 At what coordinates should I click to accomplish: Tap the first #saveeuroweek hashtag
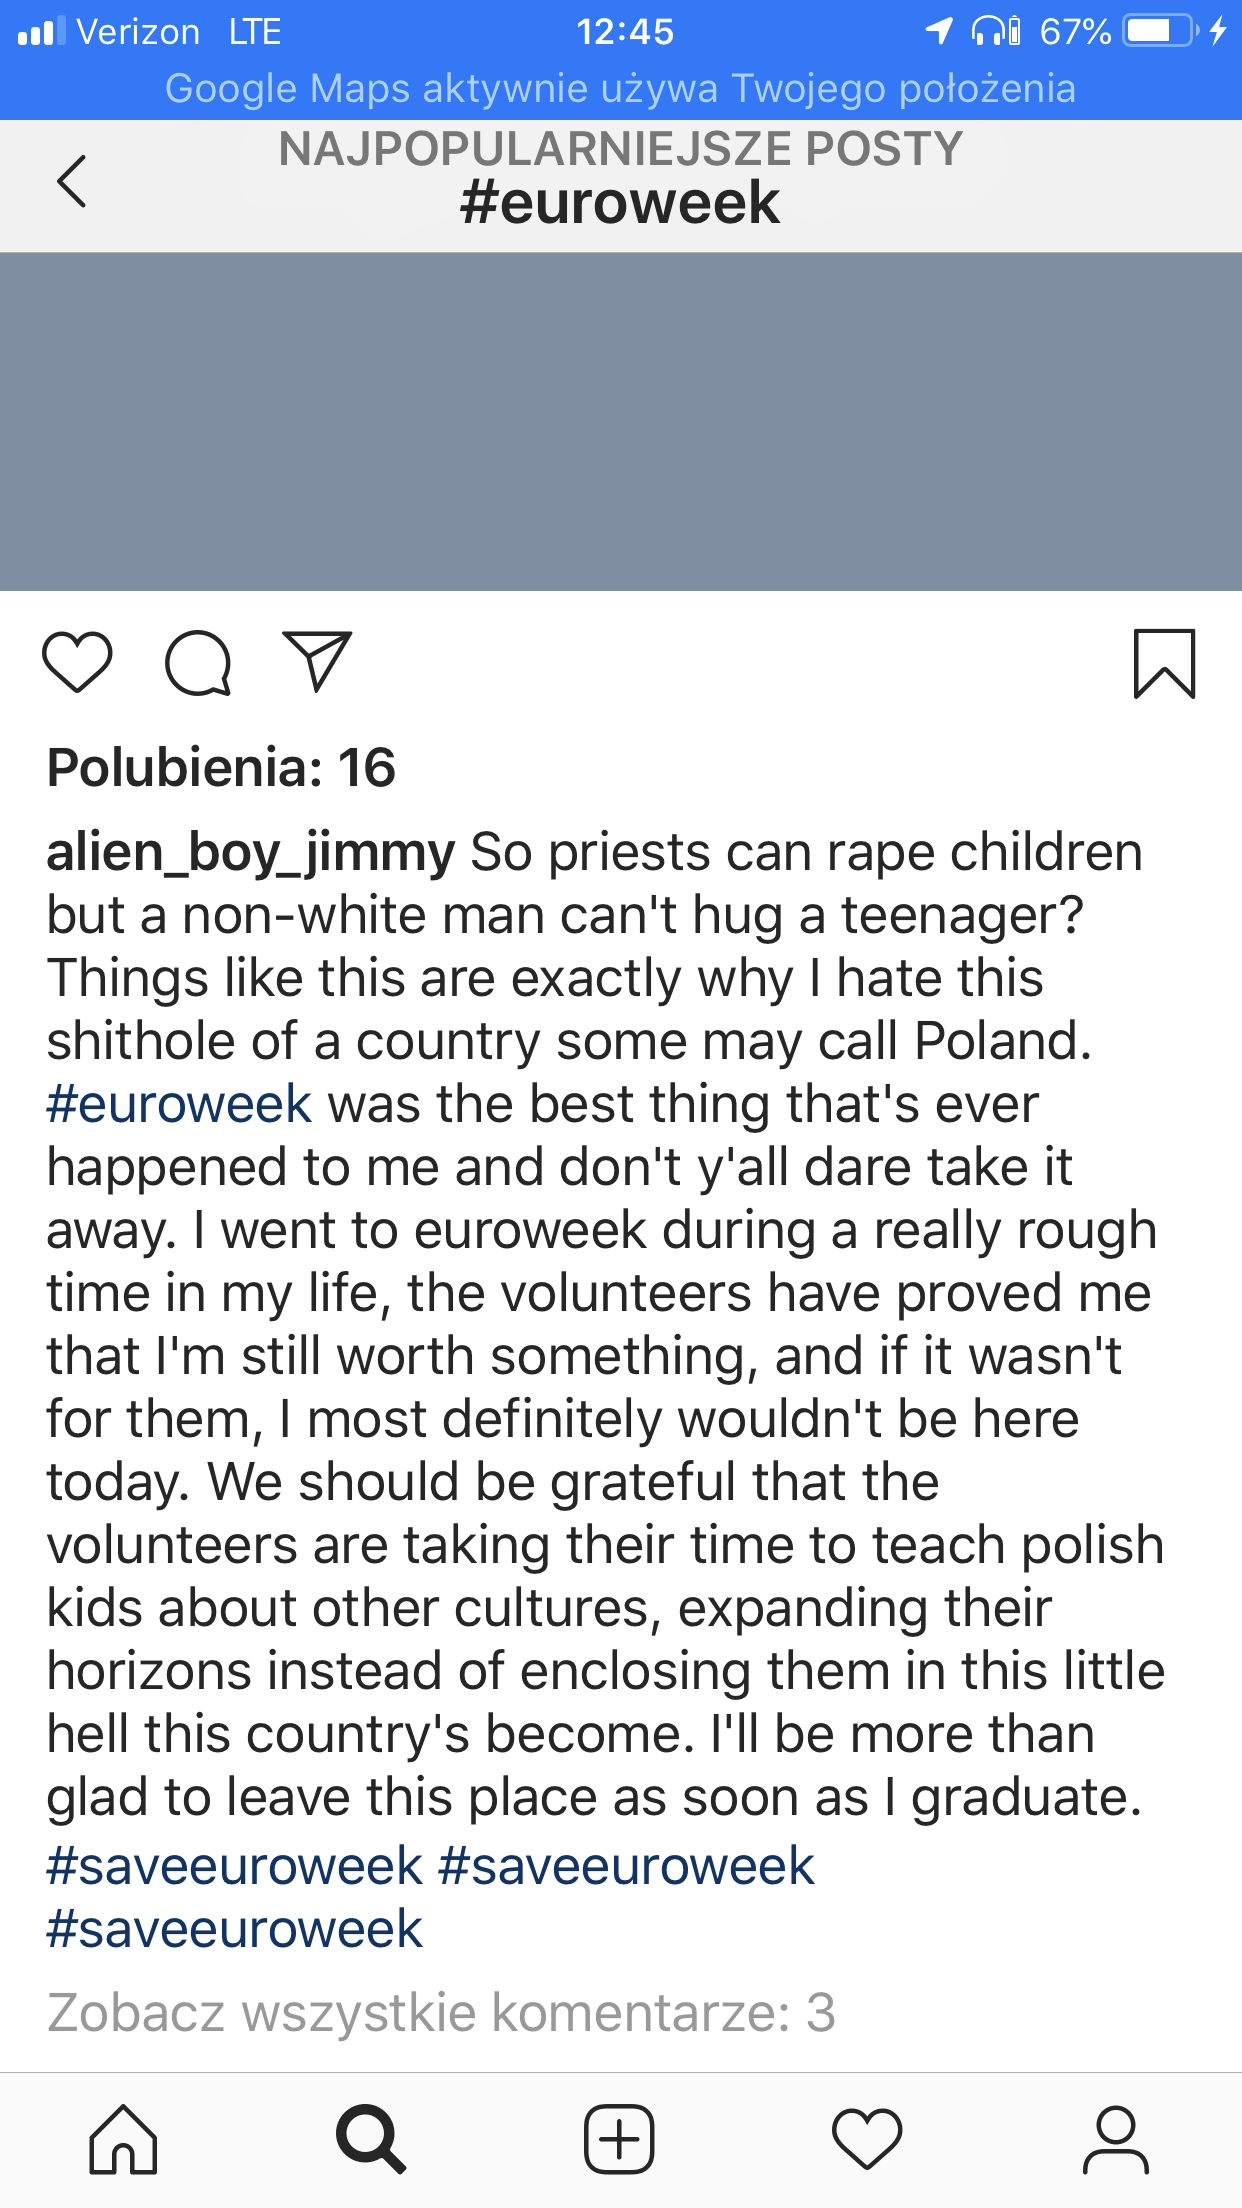[x=234, y=1866]
